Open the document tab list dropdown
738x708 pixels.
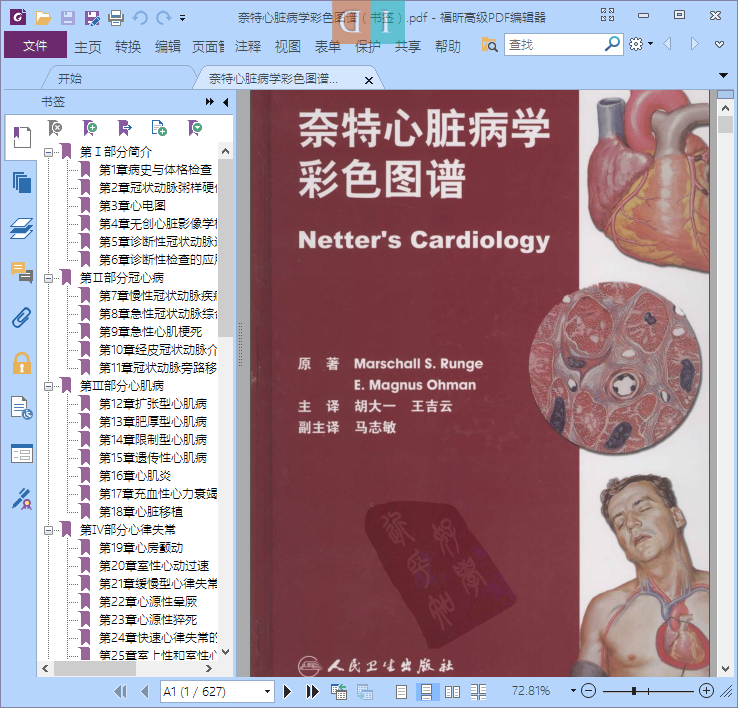pyautogui.click(x=723, y=75)
